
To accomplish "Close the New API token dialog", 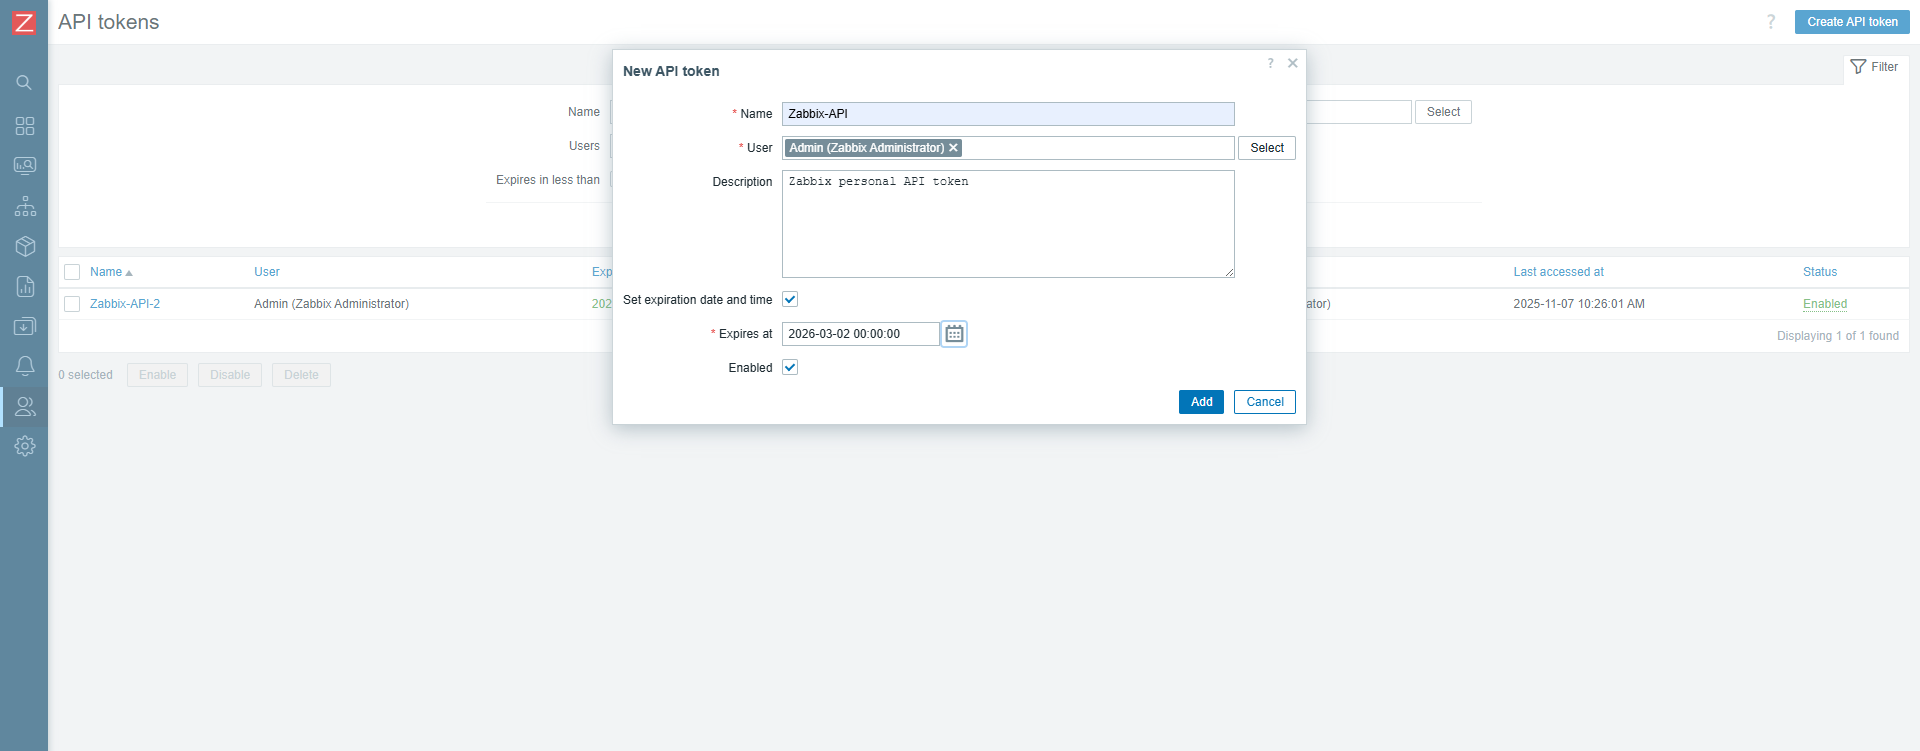I will pyautogui.click(x=1292, y=63).
